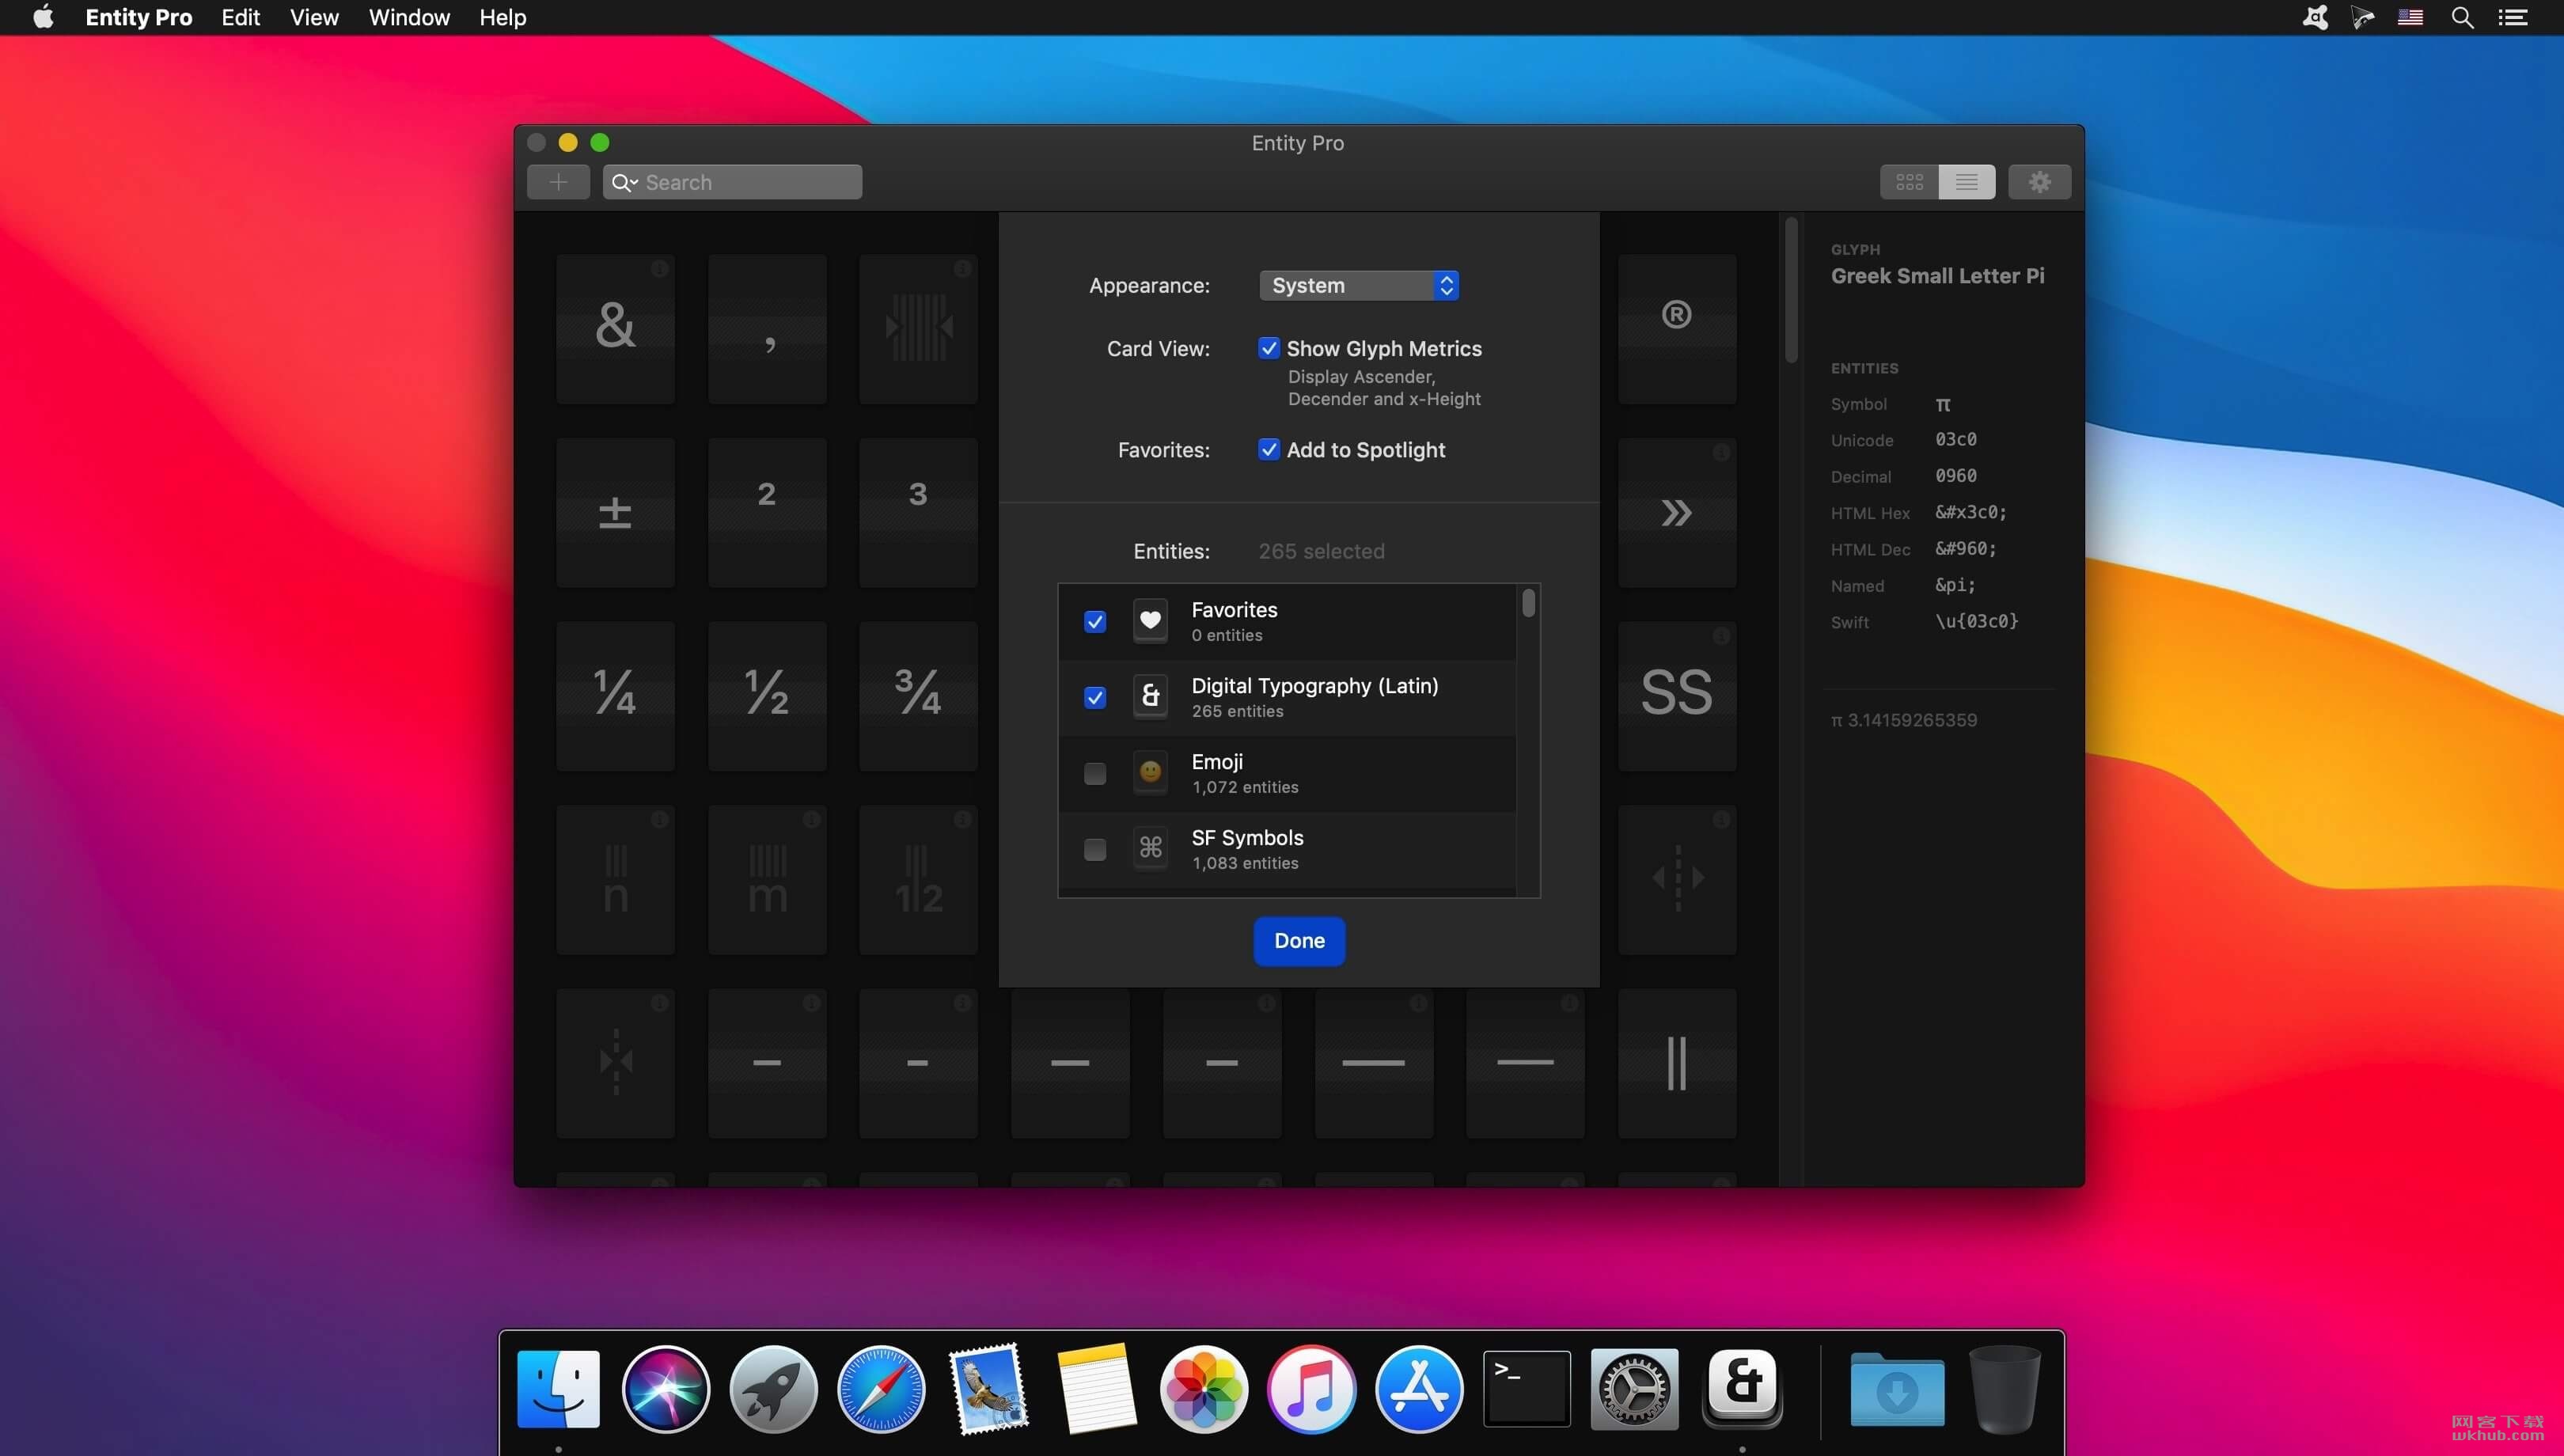Open the View menu

click(x=314, y=17)
